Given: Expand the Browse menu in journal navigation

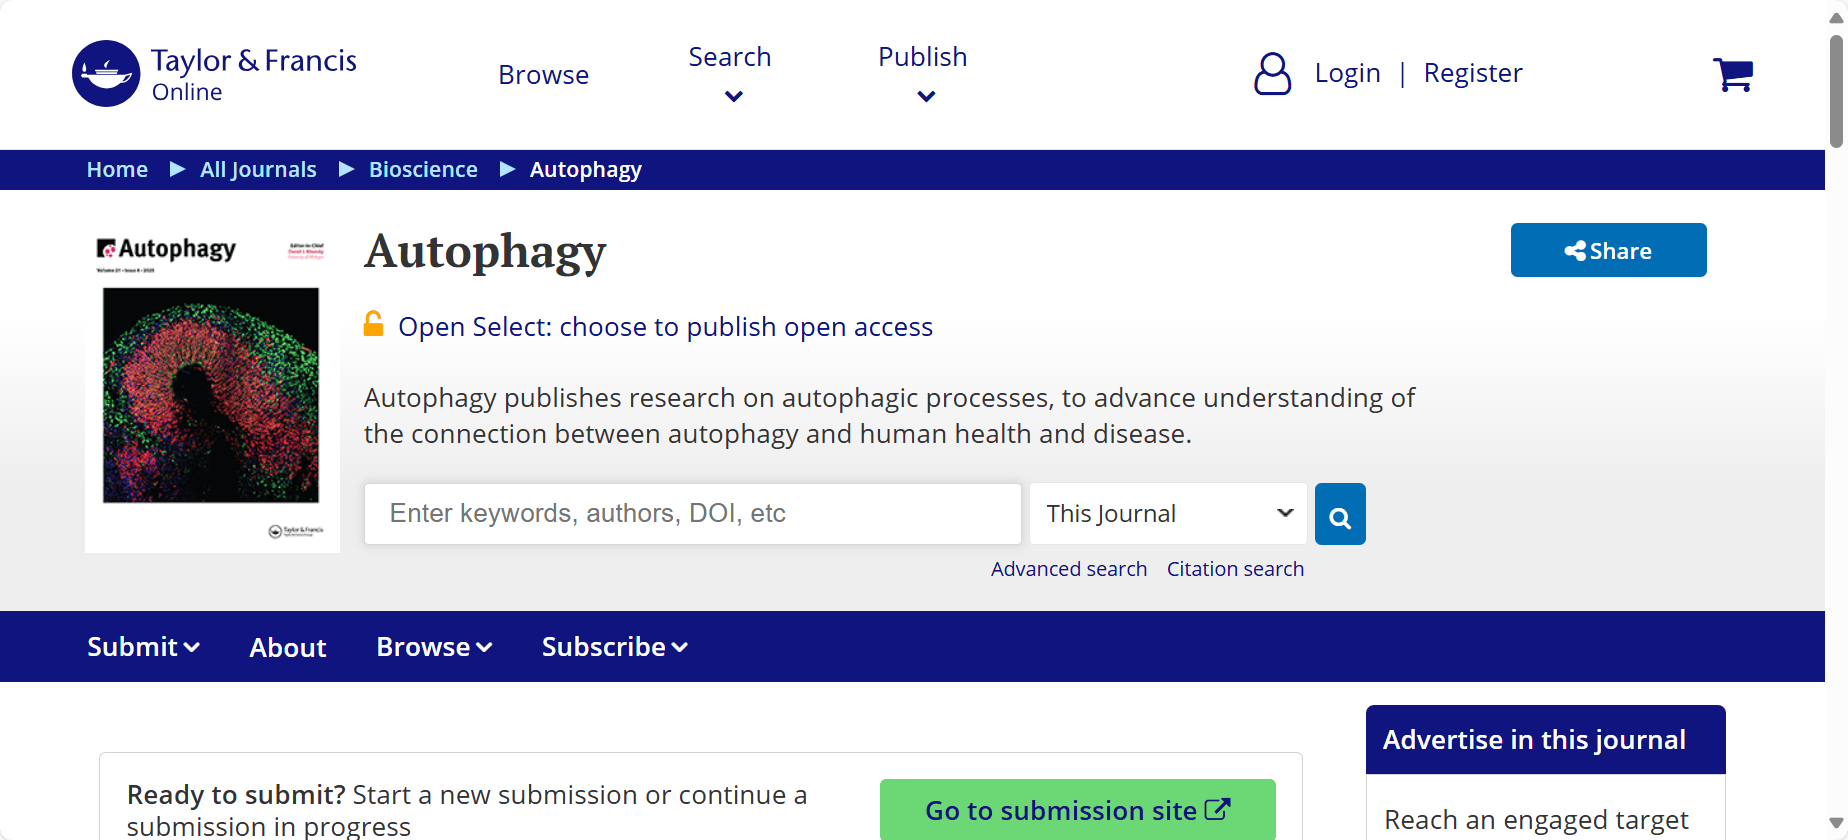Looking at the screenshot, I should 434,647.
